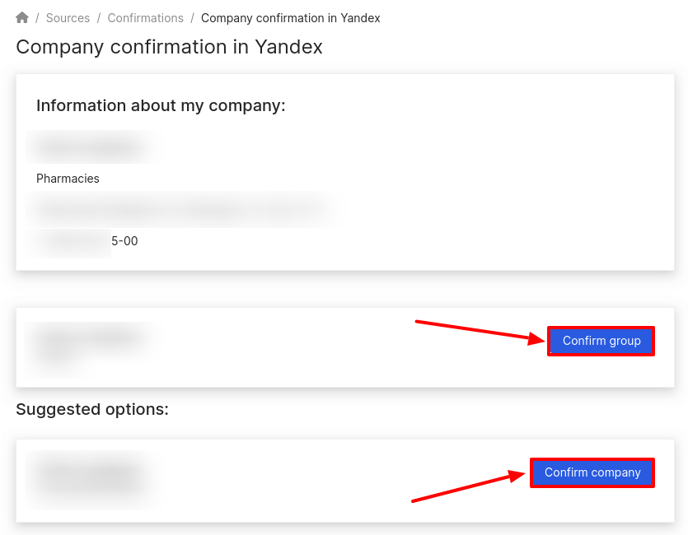688x535 pixels.
Task: Click the slash separator between Sources and Confirmations
Action: (x=99, y=18)
